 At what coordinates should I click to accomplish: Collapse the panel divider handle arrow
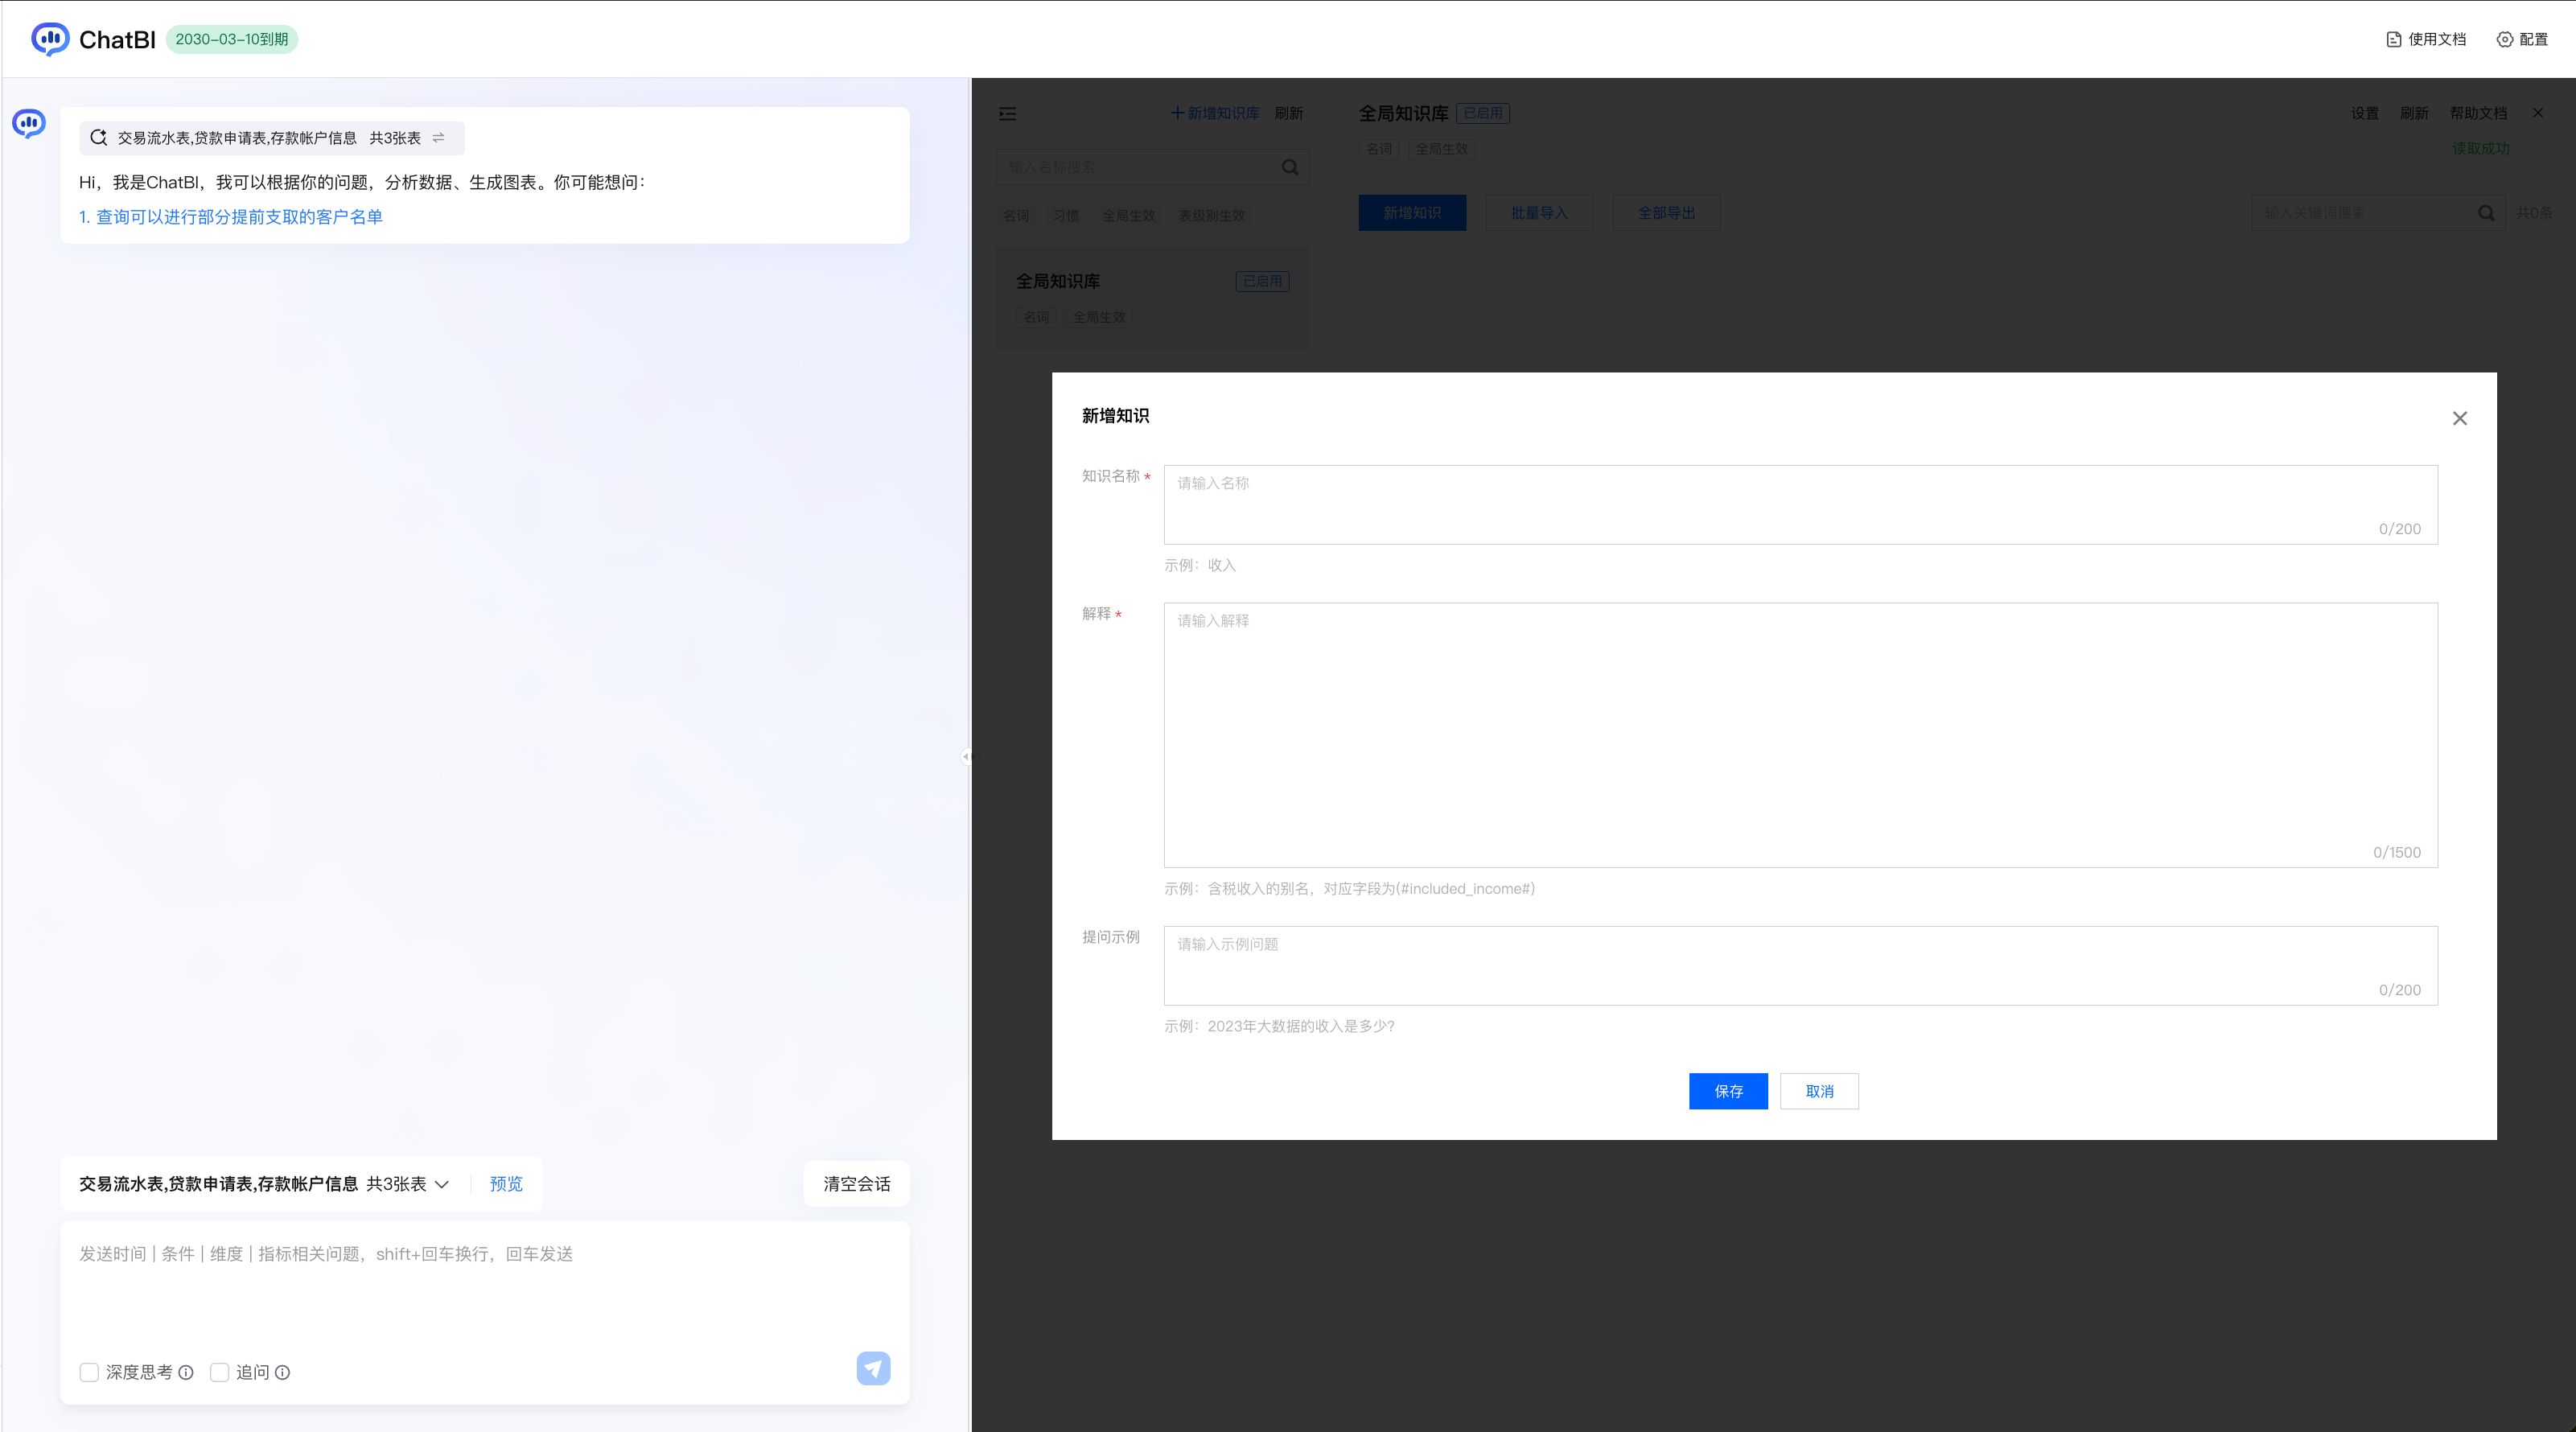(x=965, y=756)
